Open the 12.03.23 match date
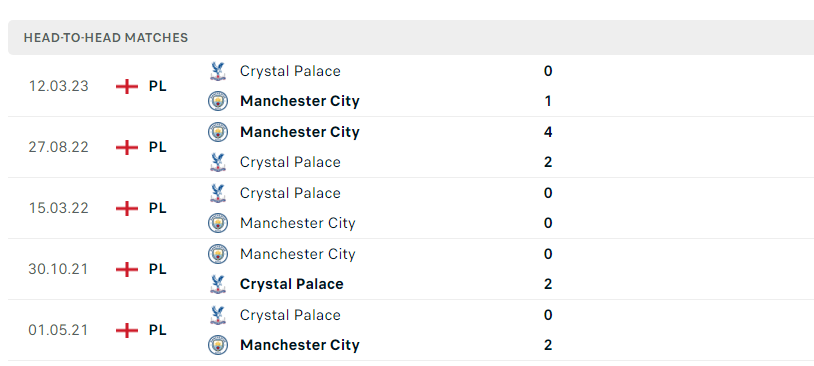The width and height of the screenshot is (814, 366). point(59,86)
